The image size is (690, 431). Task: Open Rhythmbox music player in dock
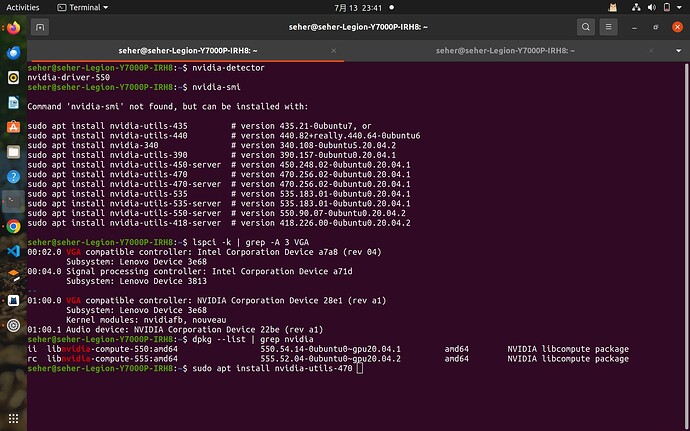click(x=13, y=77)
